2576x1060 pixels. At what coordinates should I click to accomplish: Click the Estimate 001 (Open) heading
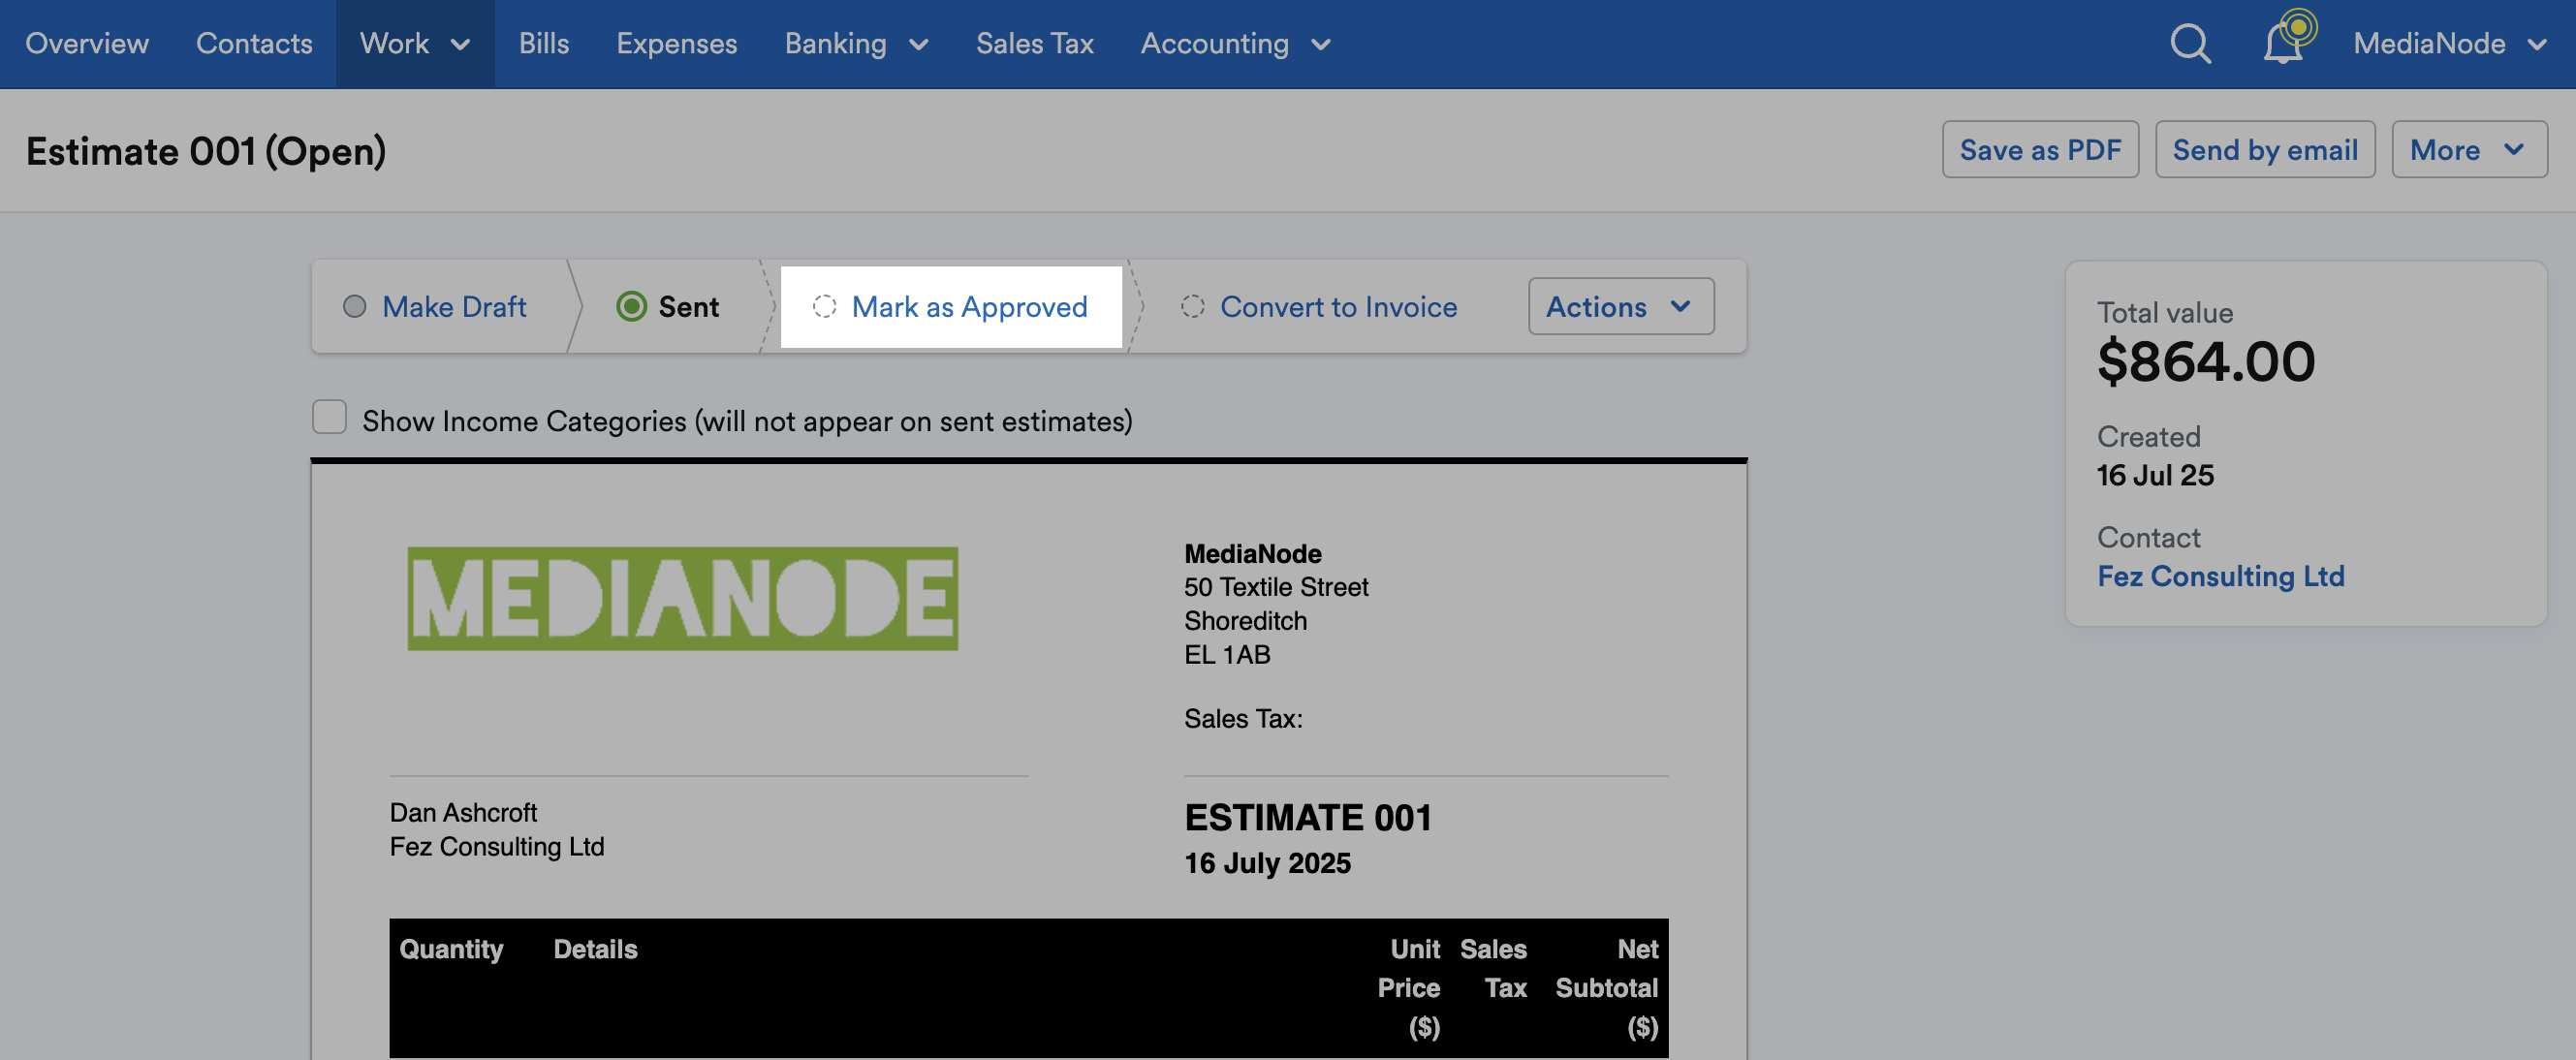[x=206, y=151]
